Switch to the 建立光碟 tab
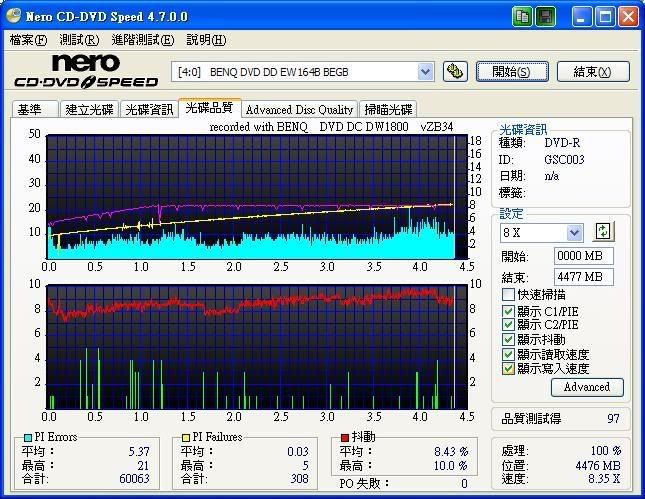This screenshot has height=499, width=645. [x=89, y=110]
